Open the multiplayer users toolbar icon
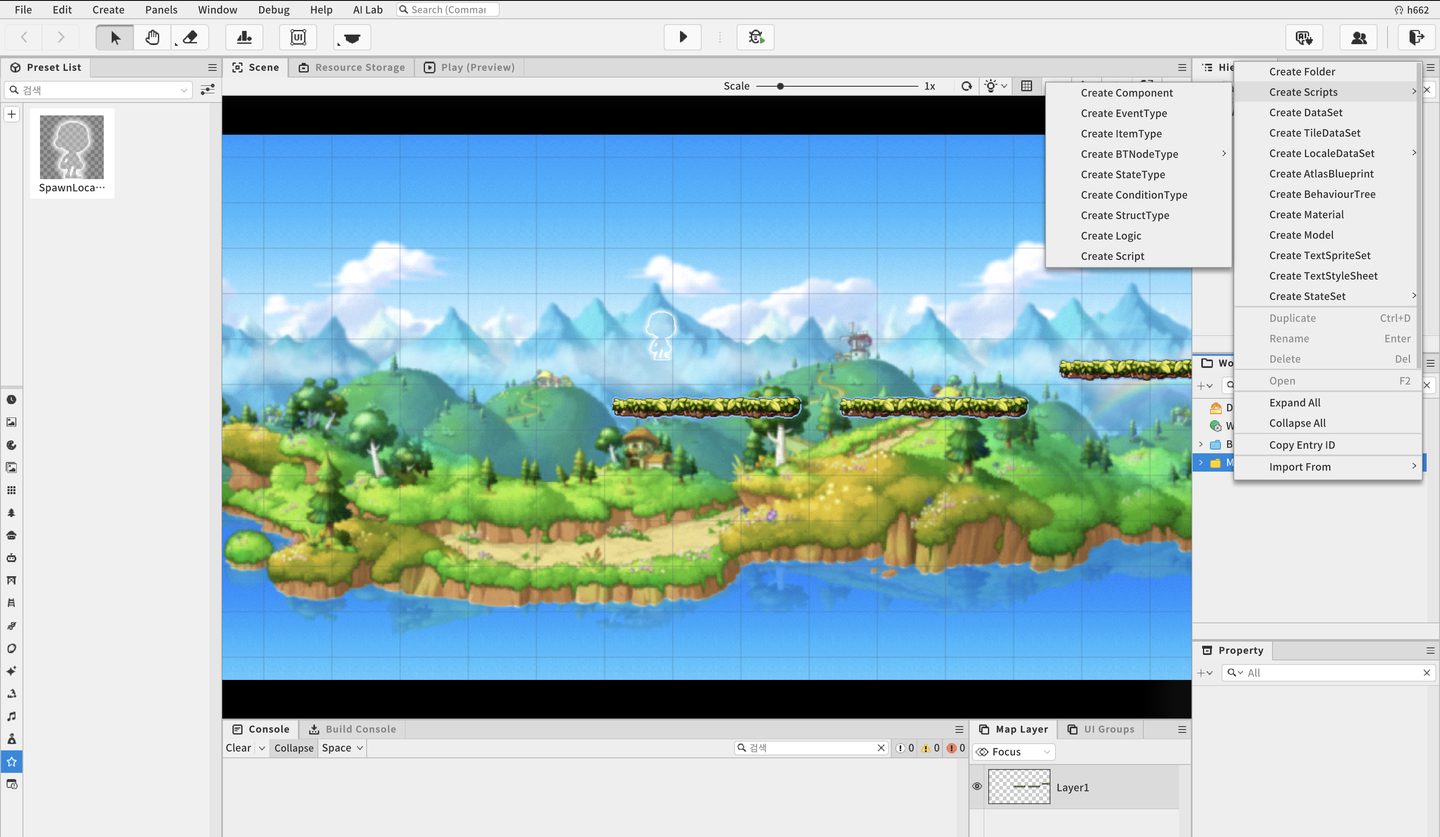 [1359, 37]
